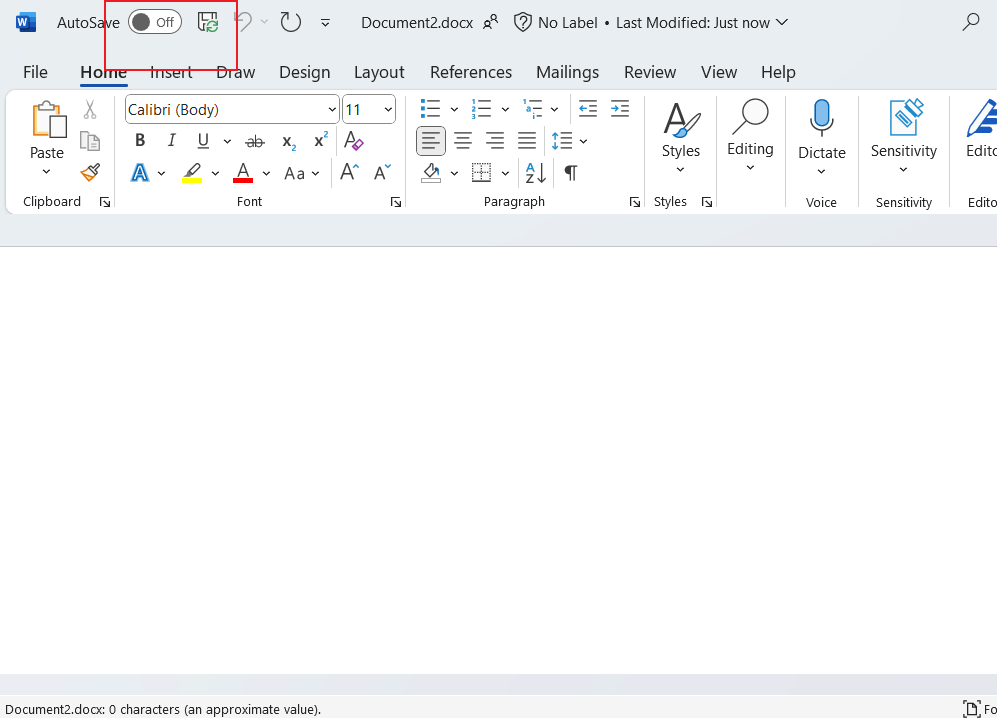Toggle the Show/Hide paragraph marks icon
This screenshot has height=718, width=997.
click(x=570, y=173)
